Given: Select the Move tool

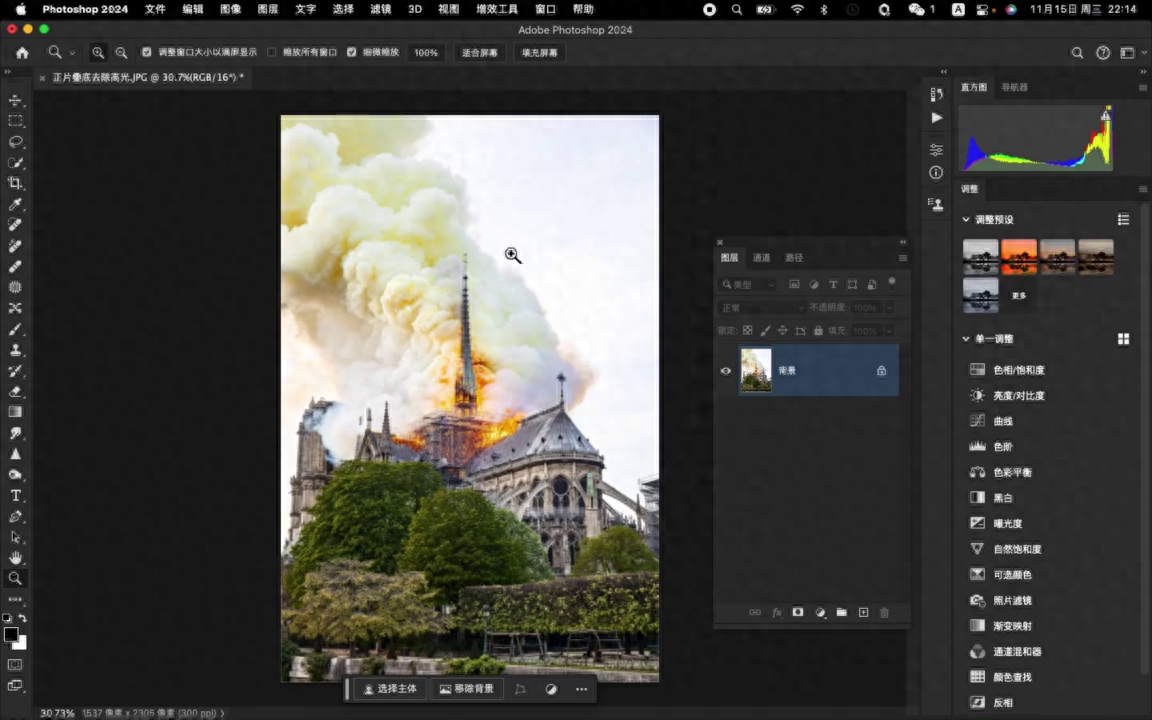Looking at the screenshot, I should [15, 100].
